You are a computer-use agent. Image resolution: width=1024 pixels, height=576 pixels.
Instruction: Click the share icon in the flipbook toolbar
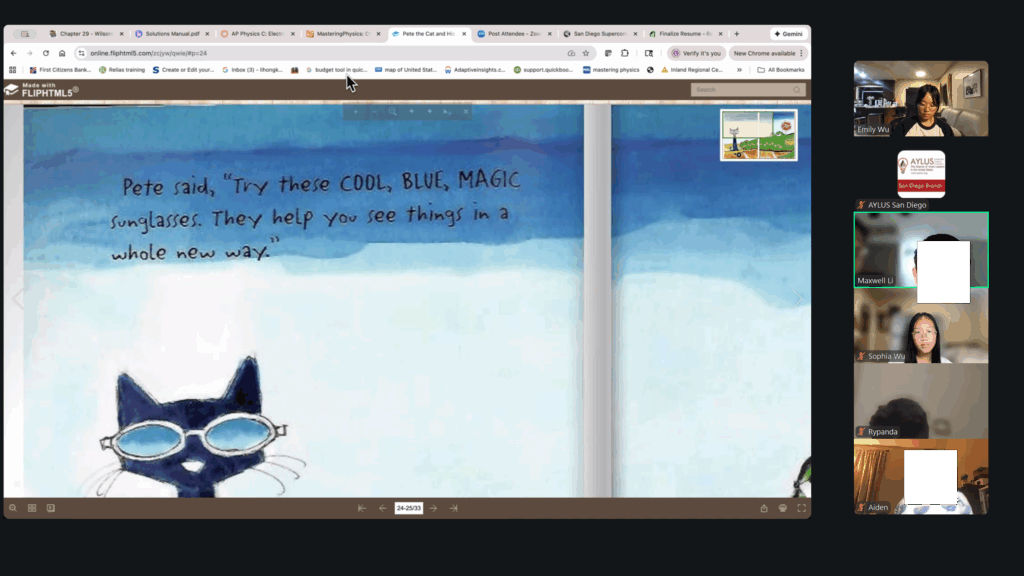(764, 508)
